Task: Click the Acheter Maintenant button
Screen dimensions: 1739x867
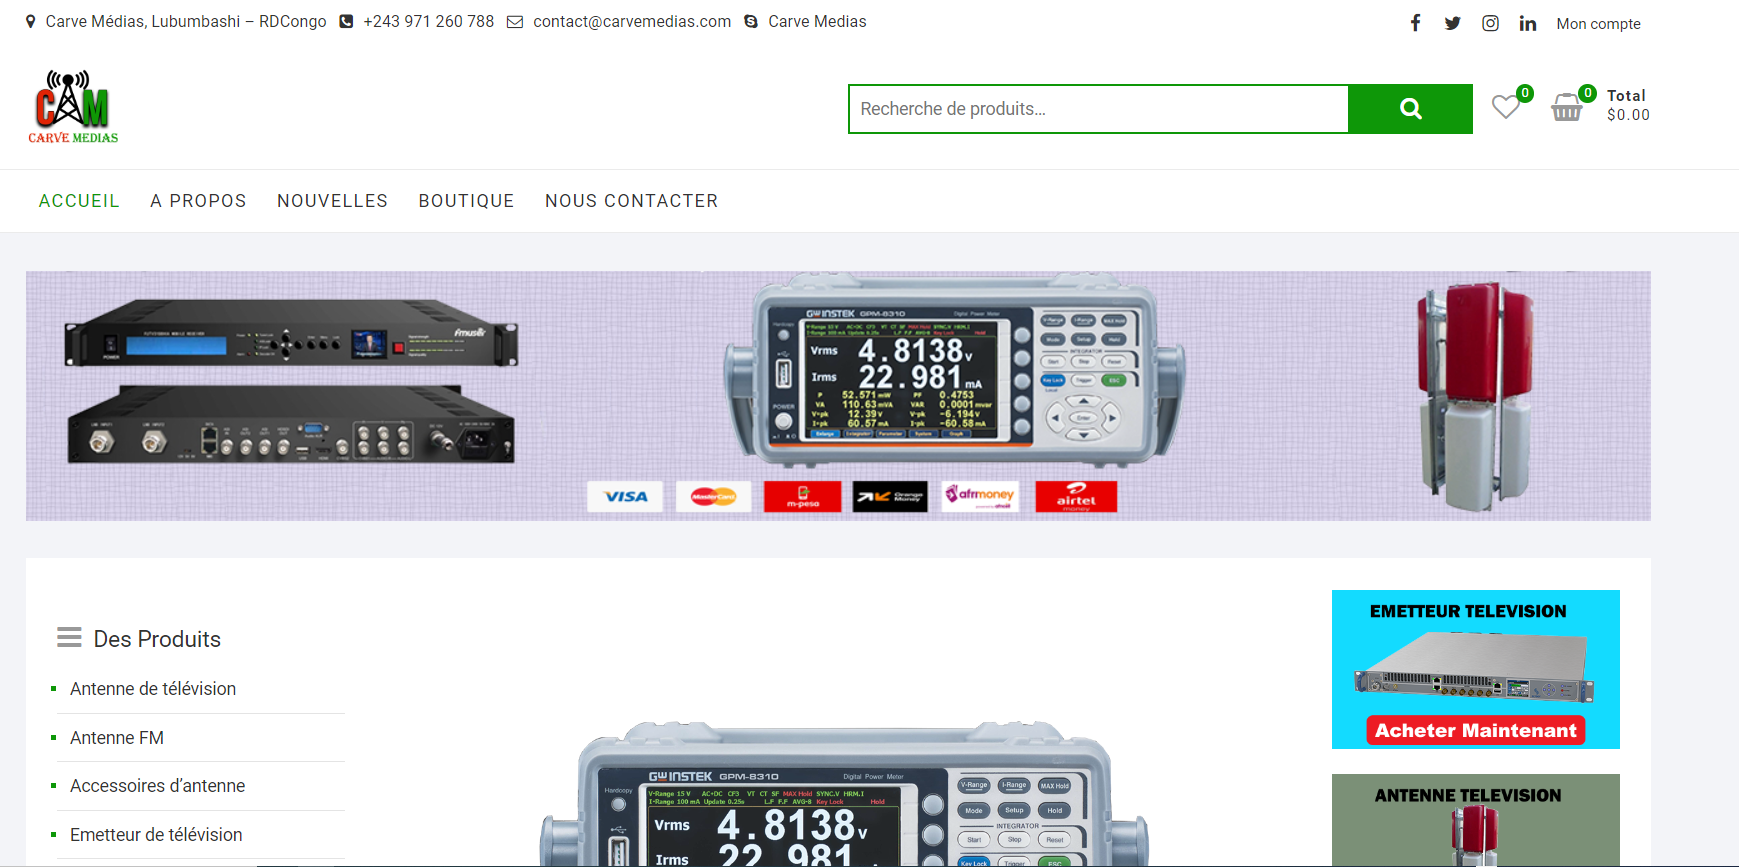Action: [1475, 730]
